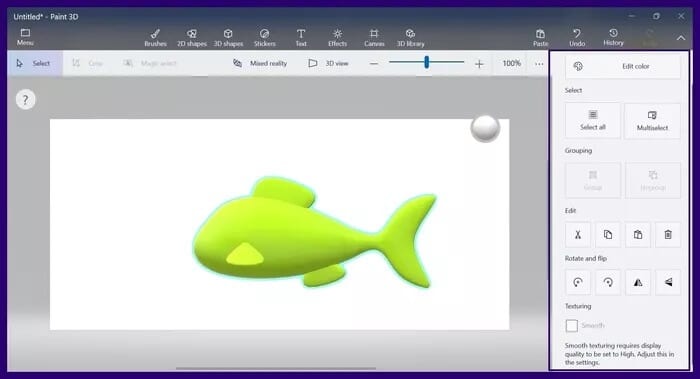Click the Crop tool
Image resolution: width=700 pixels, height=379 pixels.
coord(88,63)
